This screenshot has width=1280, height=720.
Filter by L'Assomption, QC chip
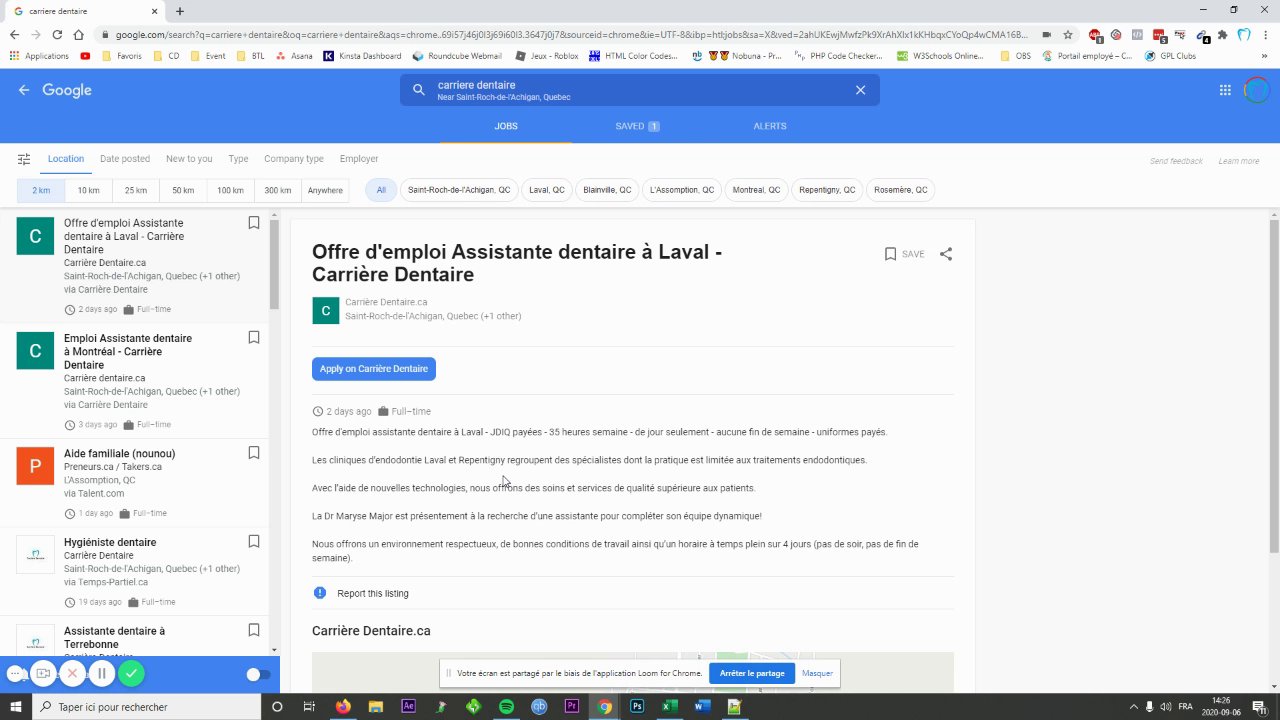[x=682, y=190]
